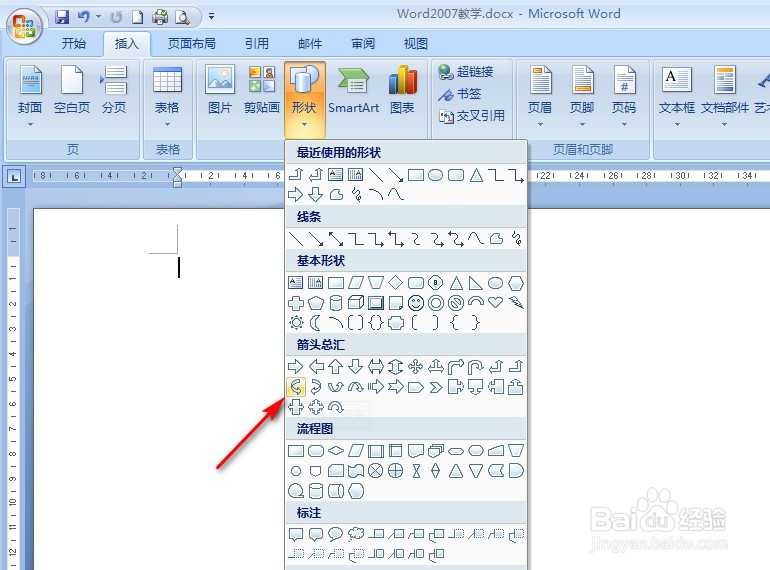Insert a 空白页 blank page
770x570 pixels.
coord(72,91)
